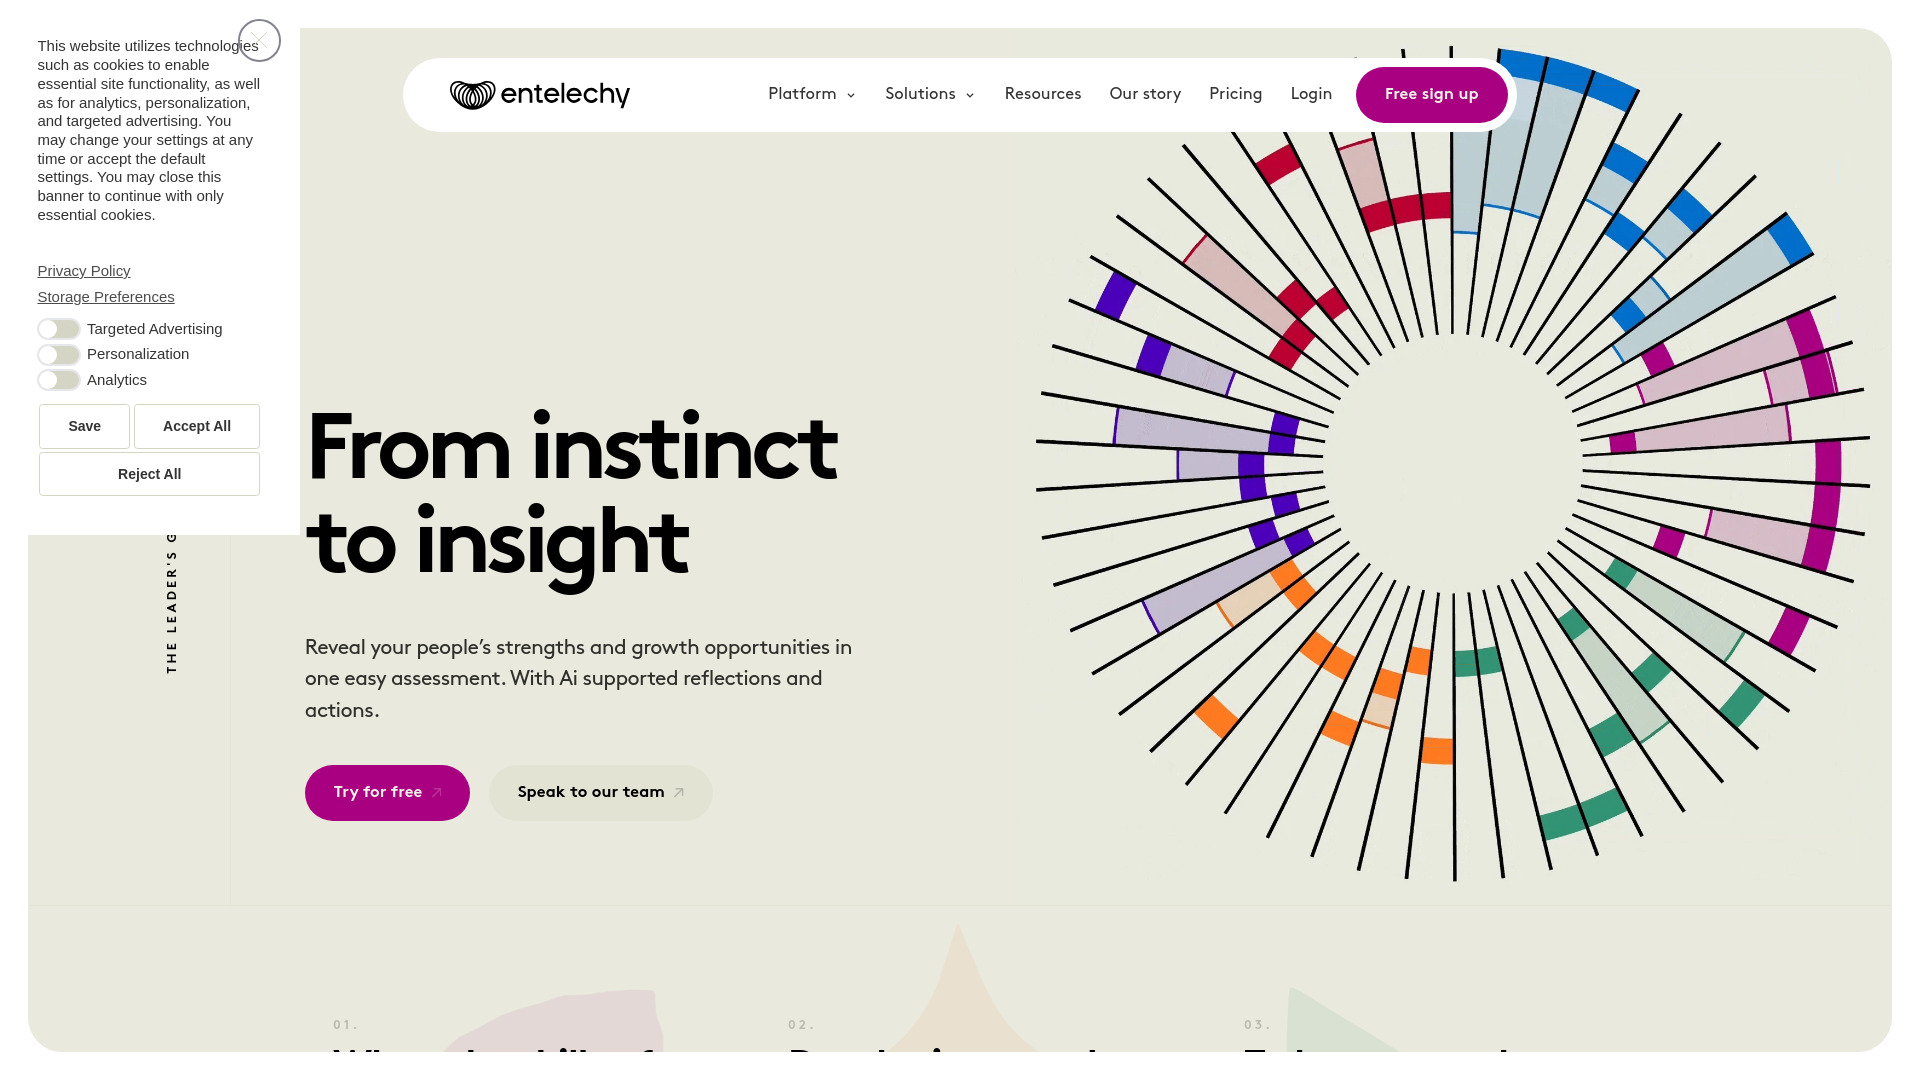Click the Privacy Policy link

tap(83, 269)
